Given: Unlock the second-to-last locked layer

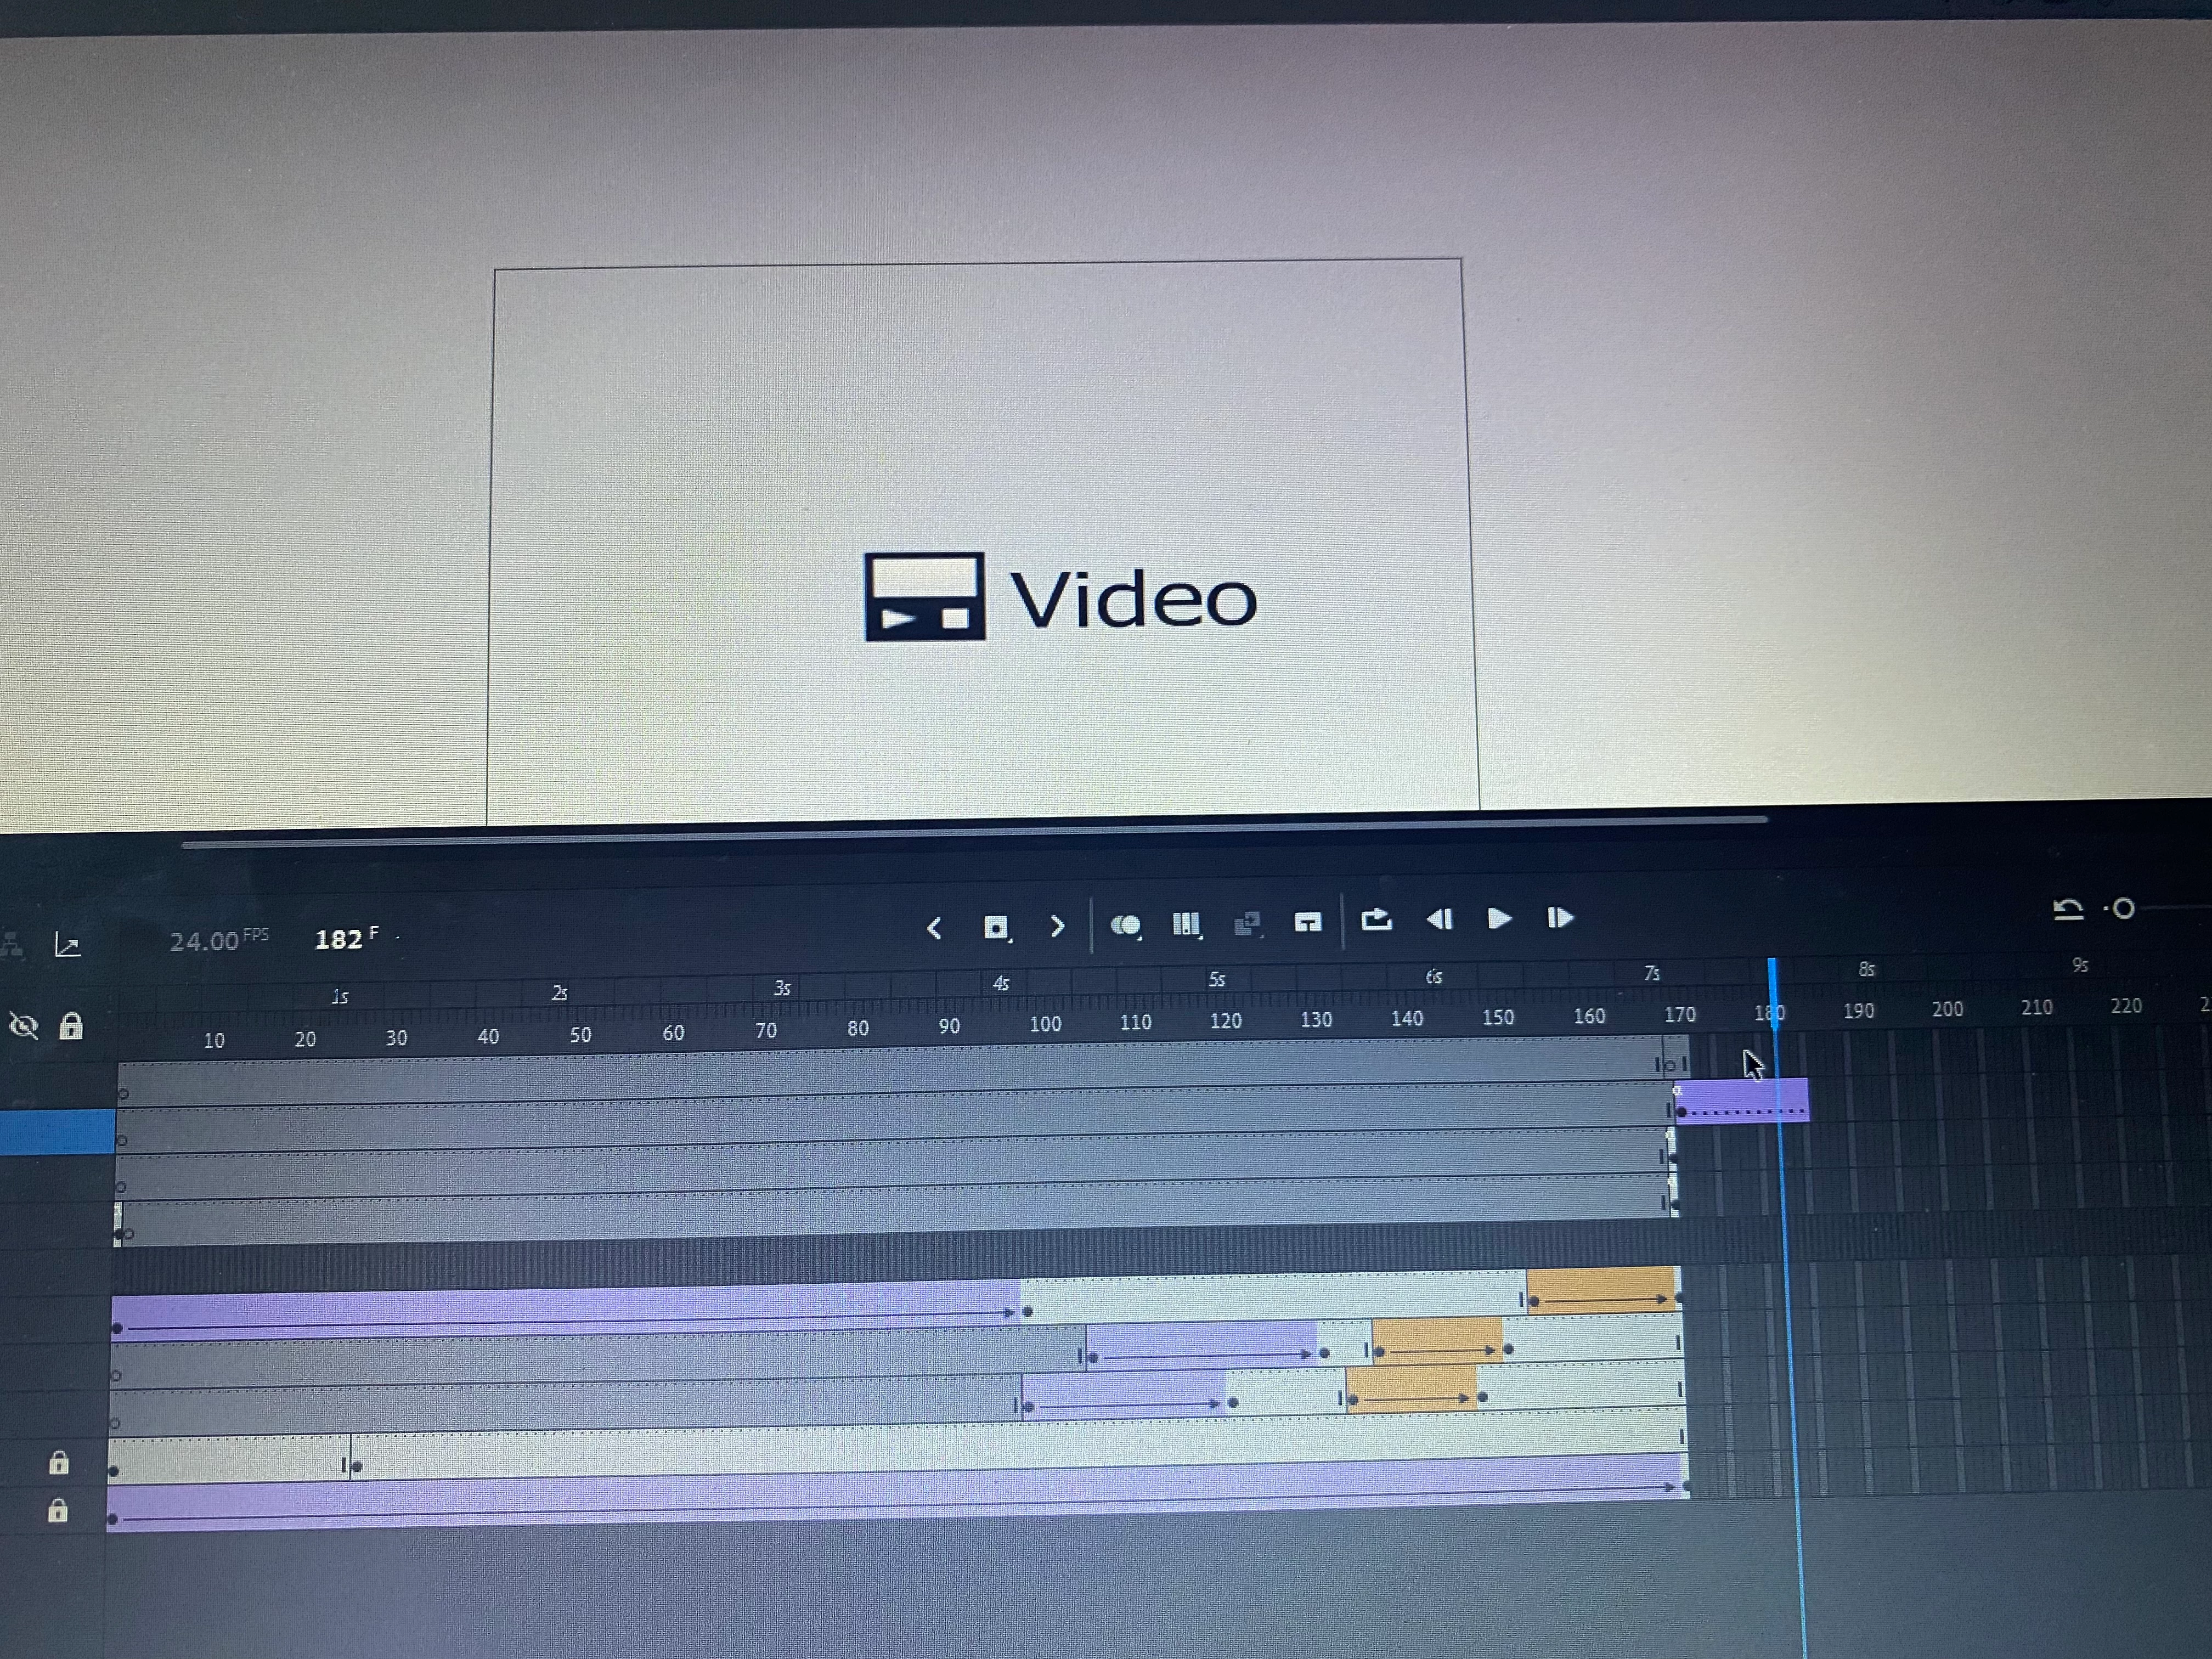Looking at the screenshot, I should pos(59,1463).
